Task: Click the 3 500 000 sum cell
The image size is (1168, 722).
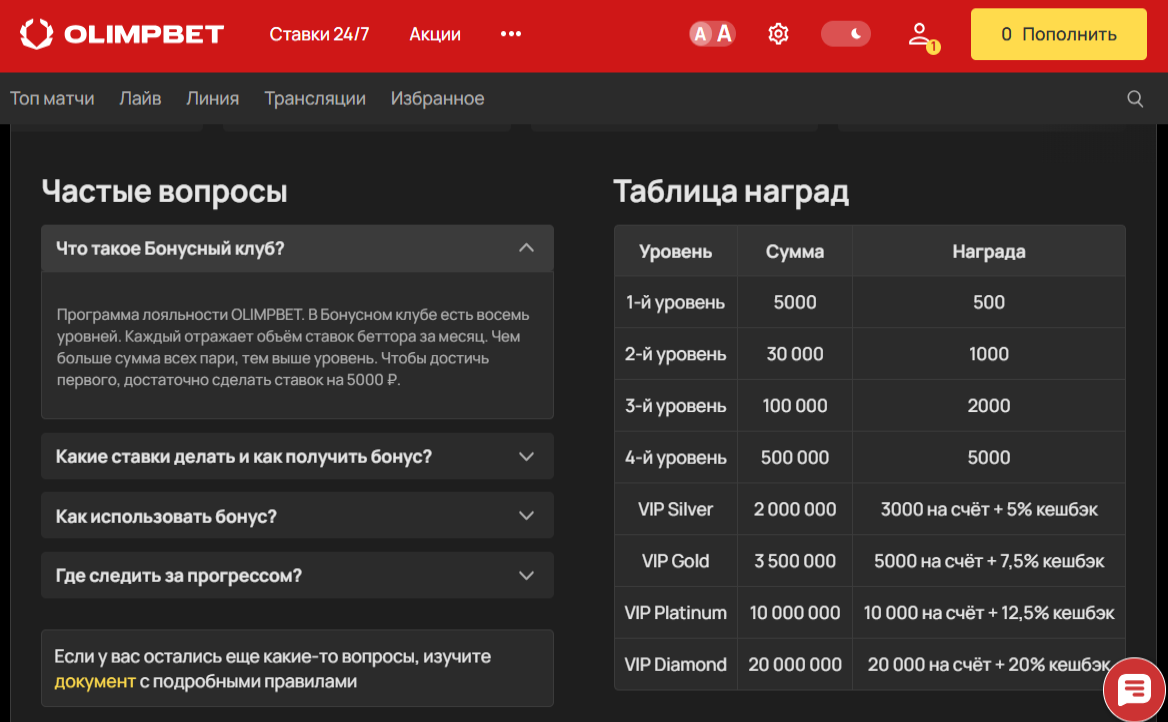Action: (x=795, y=561)
